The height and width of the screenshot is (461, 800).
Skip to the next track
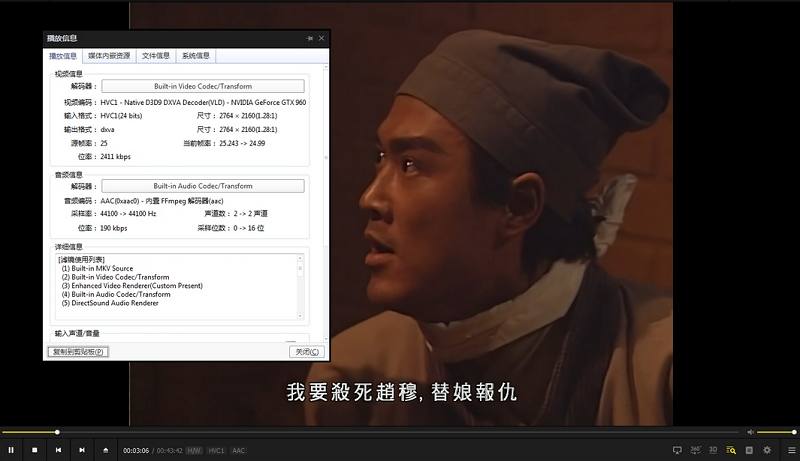[x=81, y=450]
